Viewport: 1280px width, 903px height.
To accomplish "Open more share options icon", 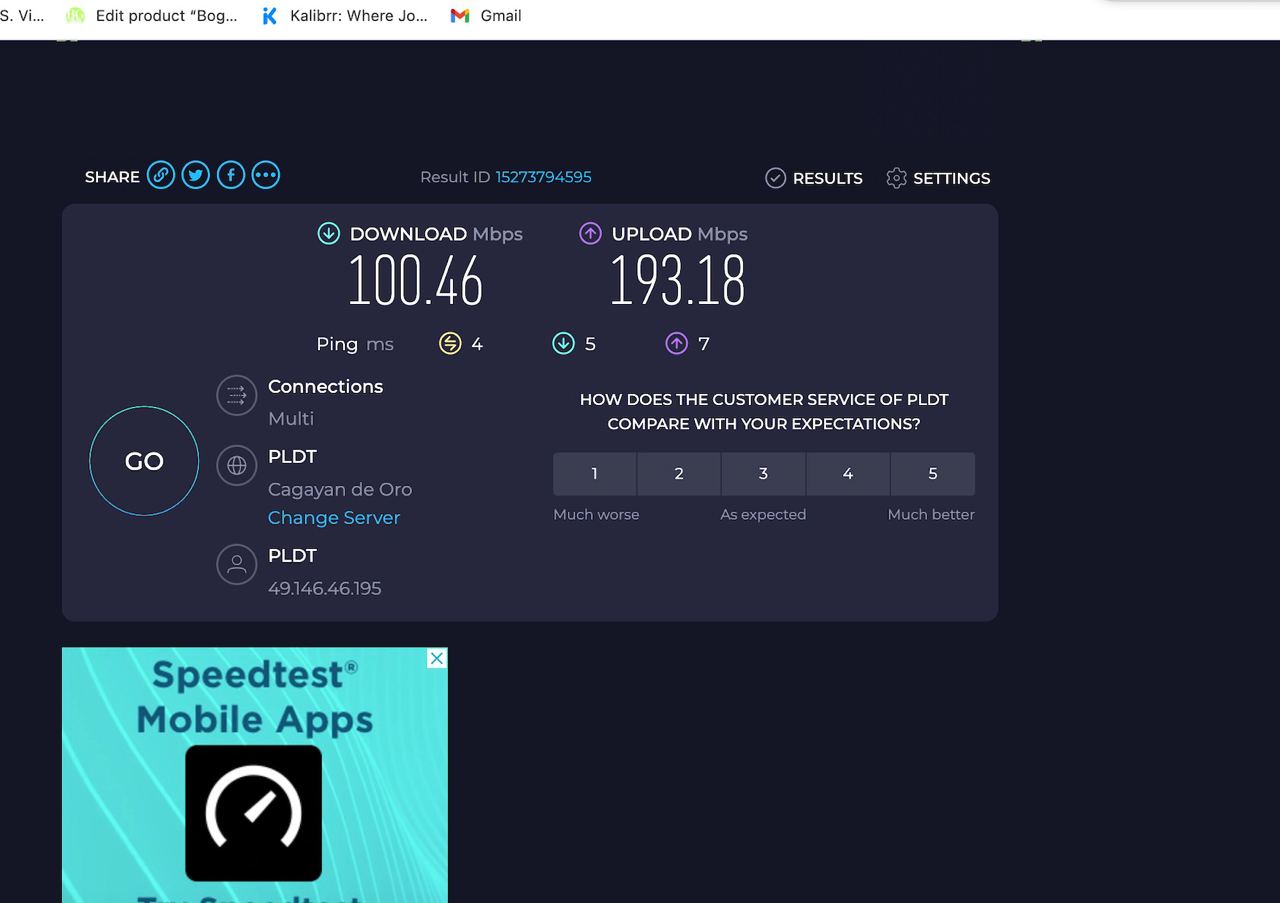I will 266,176.
